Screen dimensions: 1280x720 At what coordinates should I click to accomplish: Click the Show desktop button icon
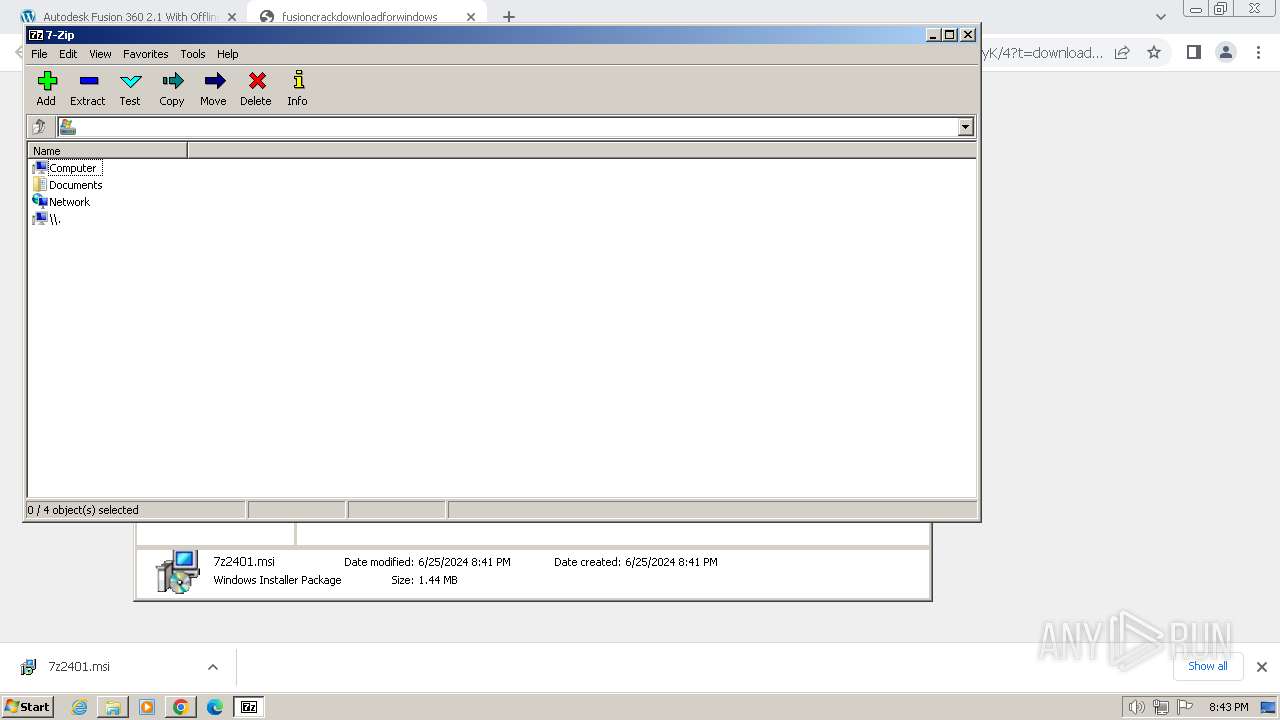coord(1268,707)
